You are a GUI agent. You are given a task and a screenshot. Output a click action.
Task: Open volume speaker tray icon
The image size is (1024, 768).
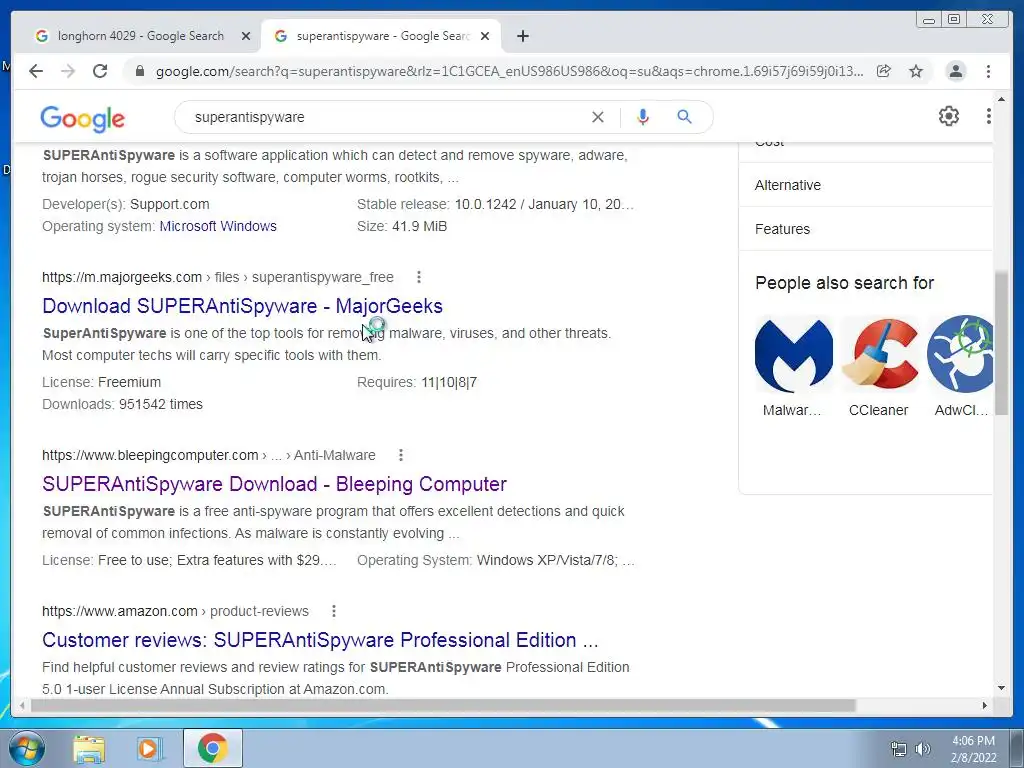923,749
